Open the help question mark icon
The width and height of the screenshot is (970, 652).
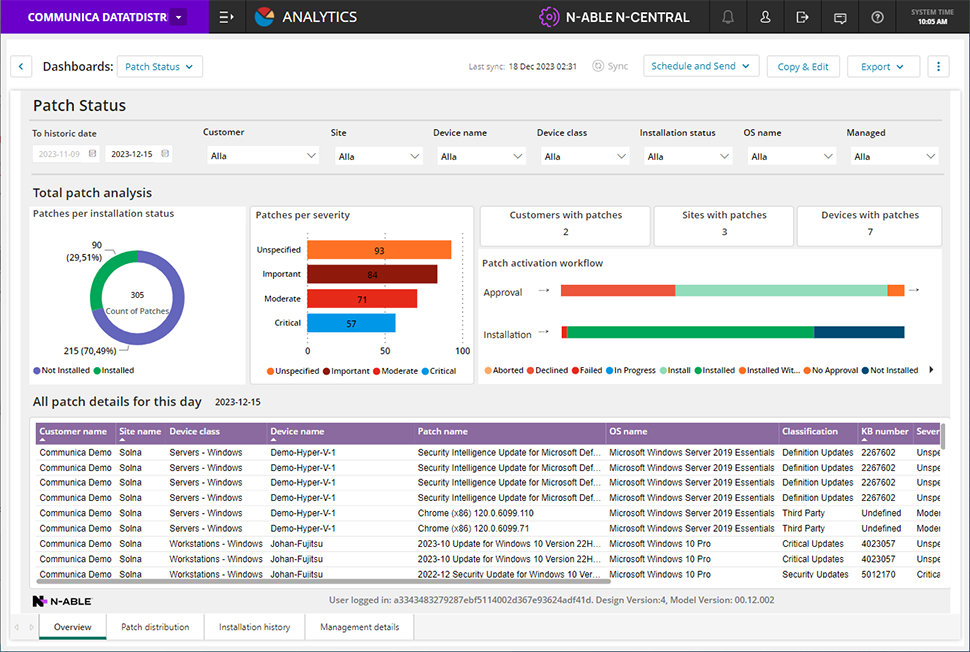pos(877,17)
